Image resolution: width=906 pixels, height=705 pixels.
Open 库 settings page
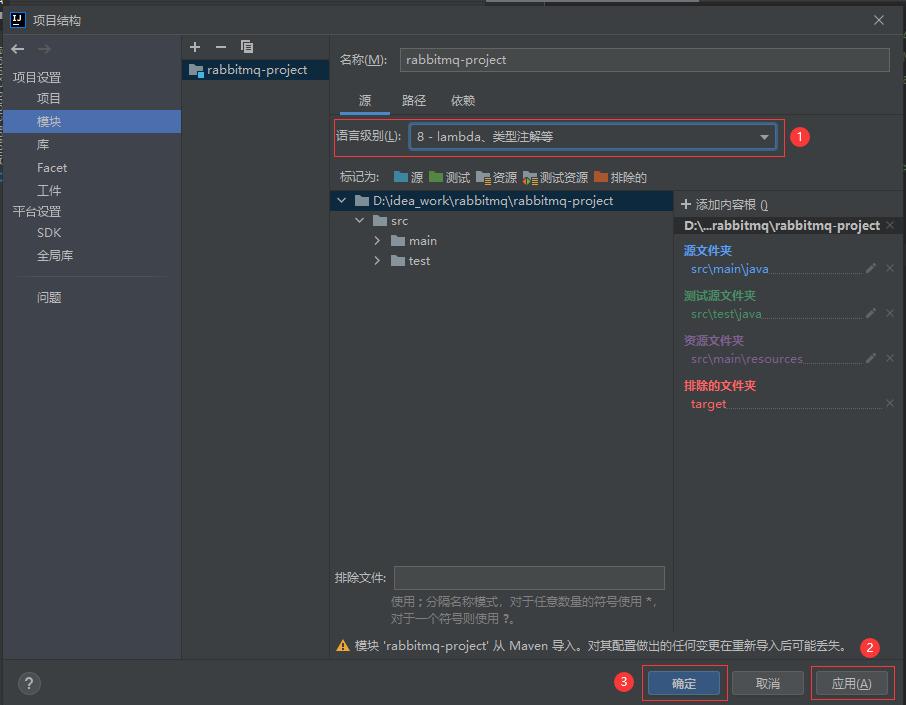pos(43,144)
